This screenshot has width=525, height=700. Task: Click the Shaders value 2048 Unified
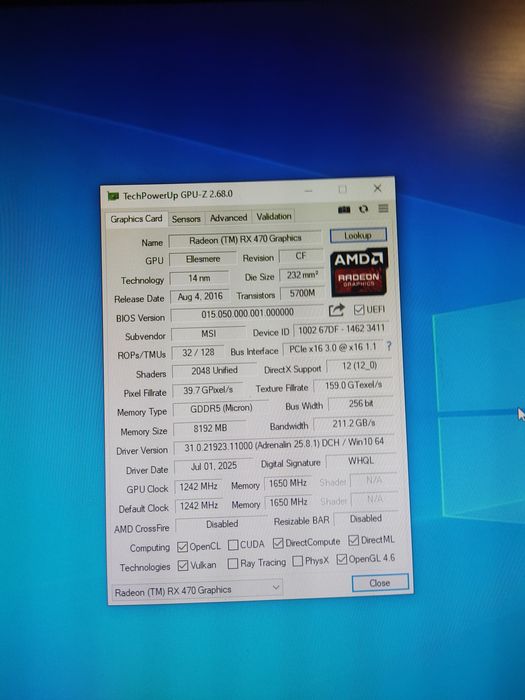[x=215, y=371]
